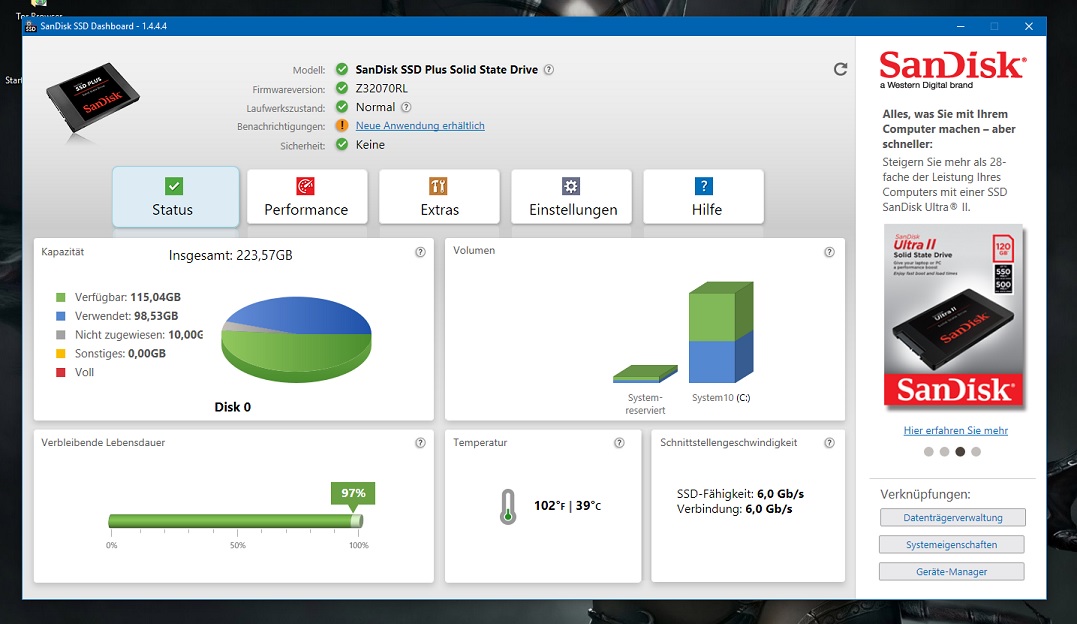Select third (active) ad carousel dot
Viewport: 1077px width, 624px height.
pos(960,452)
